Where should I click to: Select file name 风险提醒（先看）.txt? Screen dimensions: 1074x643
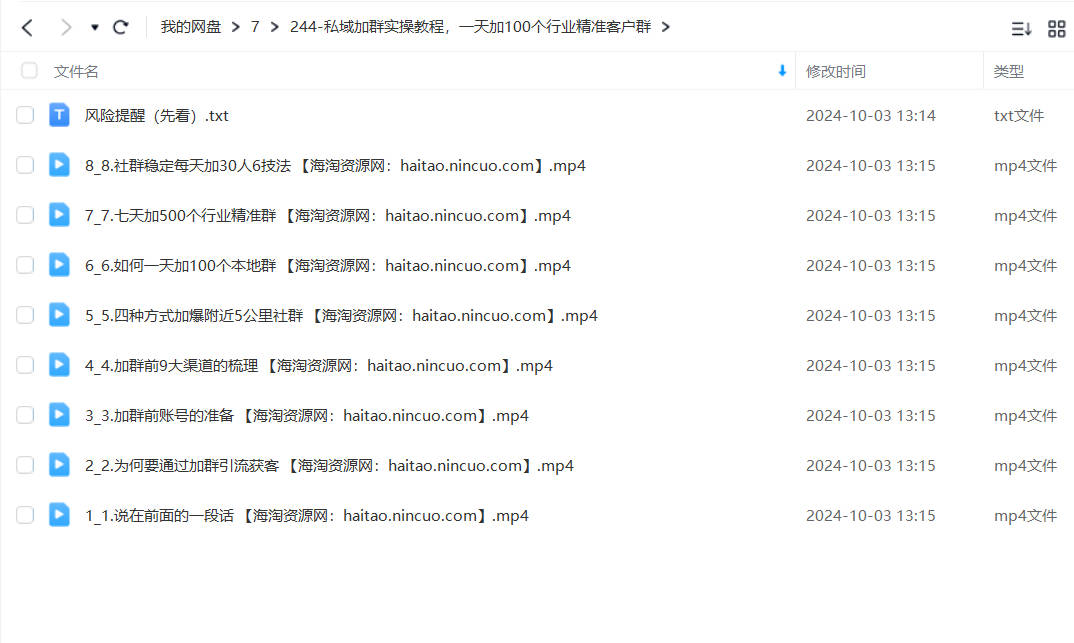pyautogui.click(x=157, y=116)
